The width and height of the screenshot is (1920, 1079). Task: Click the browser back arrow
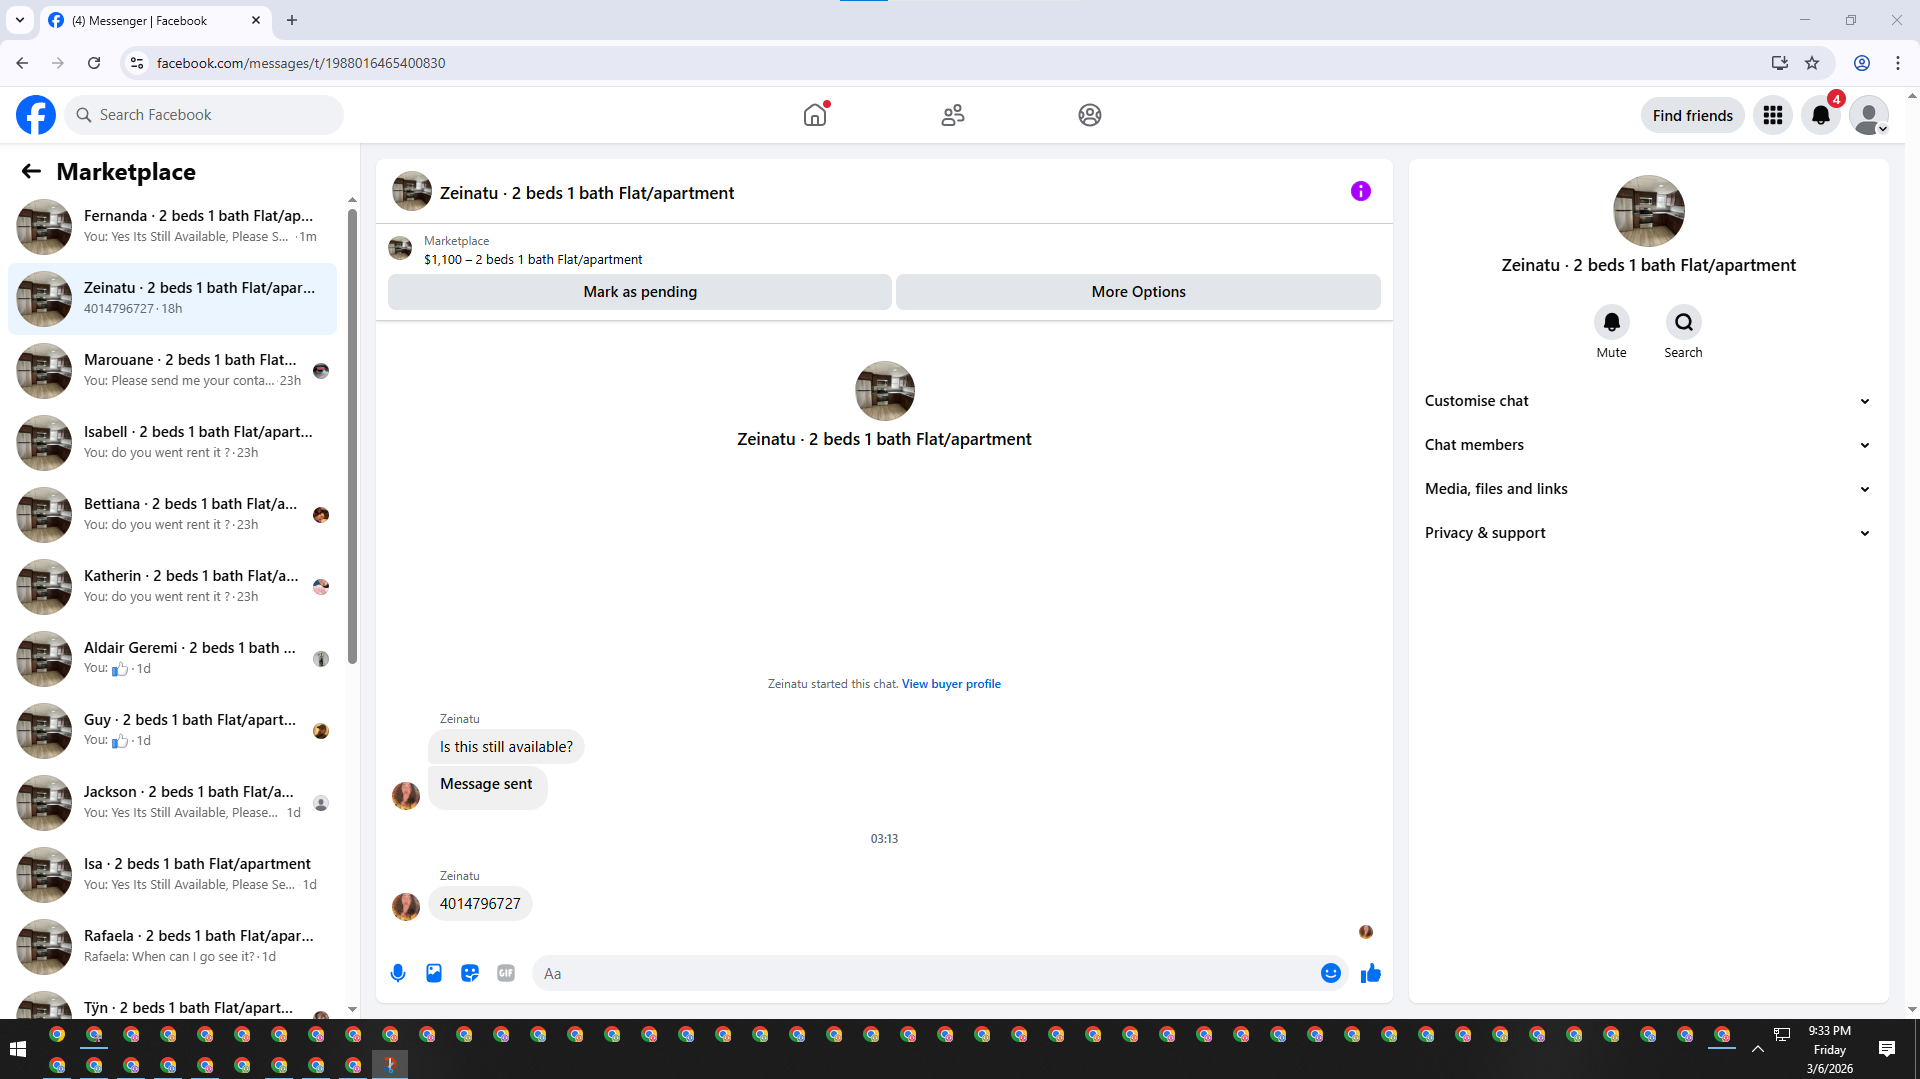22,63
